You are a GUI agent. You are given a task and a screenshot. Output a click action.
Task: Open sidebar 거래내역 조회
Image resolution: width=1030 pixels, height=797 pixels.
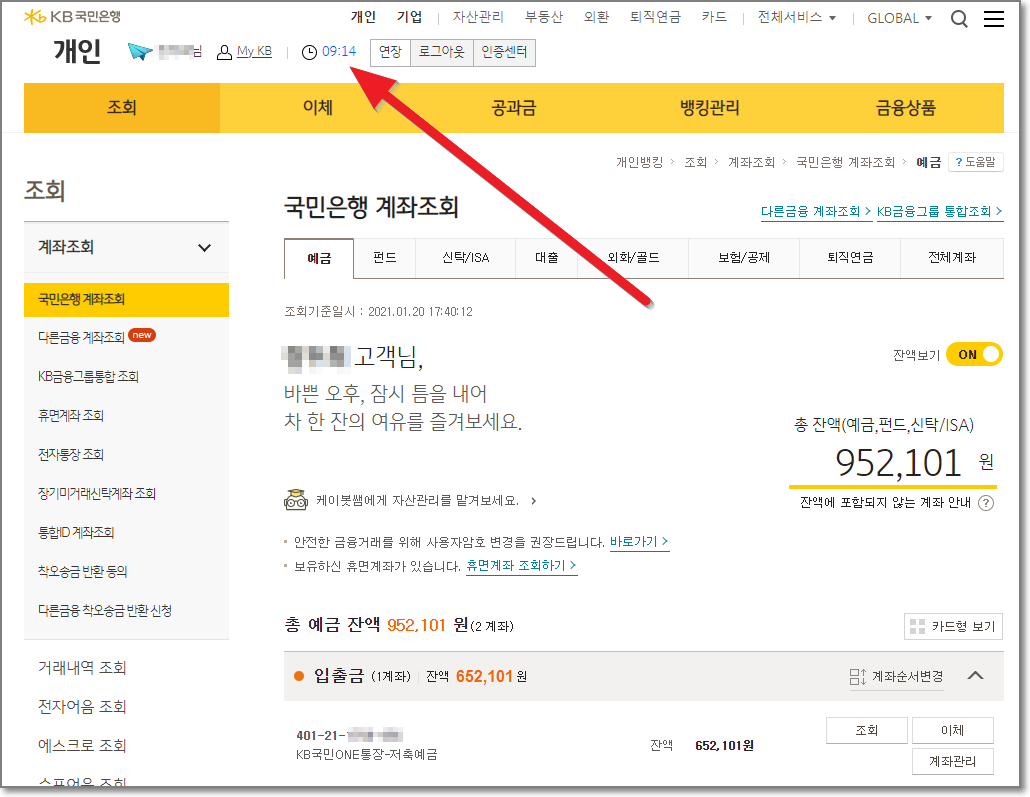[82, 668]
